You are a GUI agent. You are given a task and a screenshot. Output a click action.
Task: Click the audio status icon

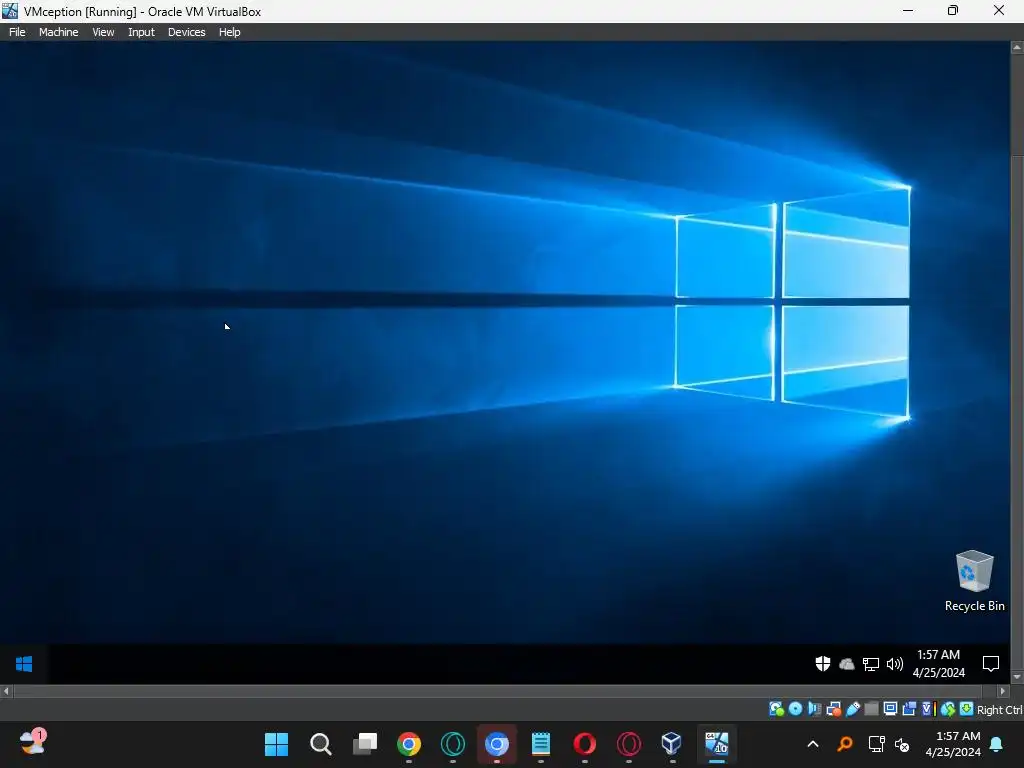point(814,709)
